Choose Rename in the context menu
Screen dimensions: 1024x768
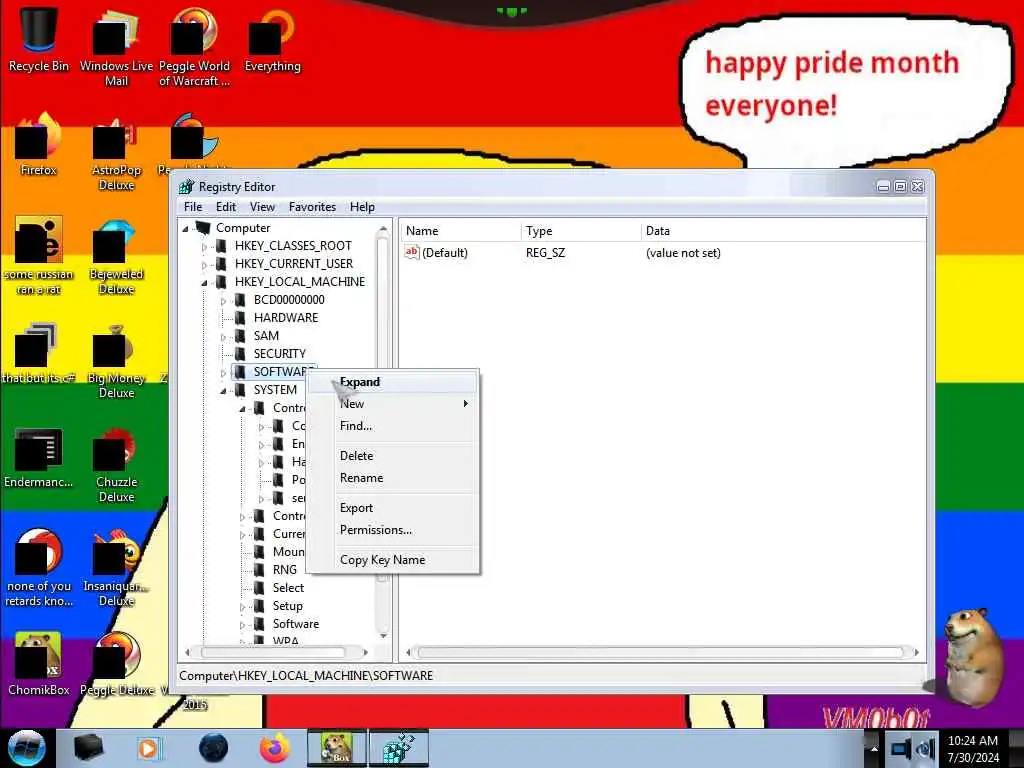[393, 478]
